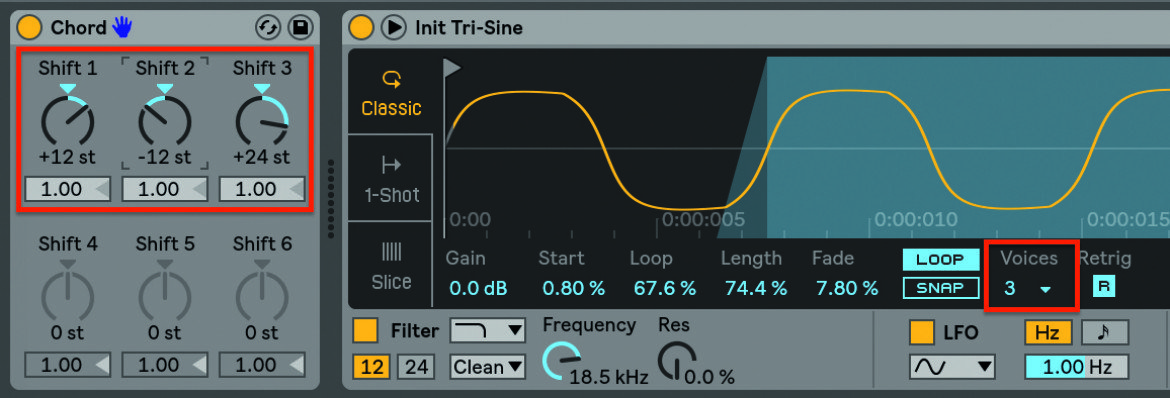Adjust the Shift 6 knob

click(x=262, y=297)
